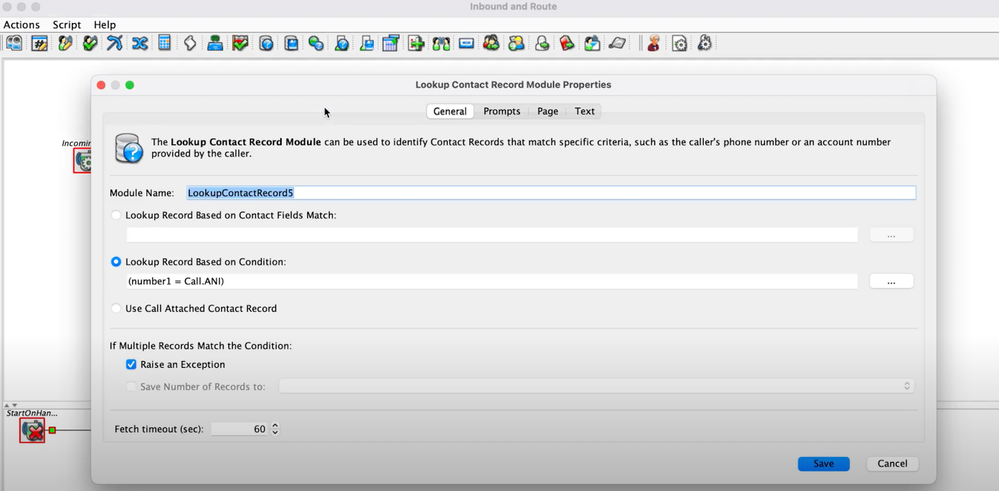Choose Lookup Record Based on Condition option
The width and height of the screenshot is (999, 491).
point(116,262)
